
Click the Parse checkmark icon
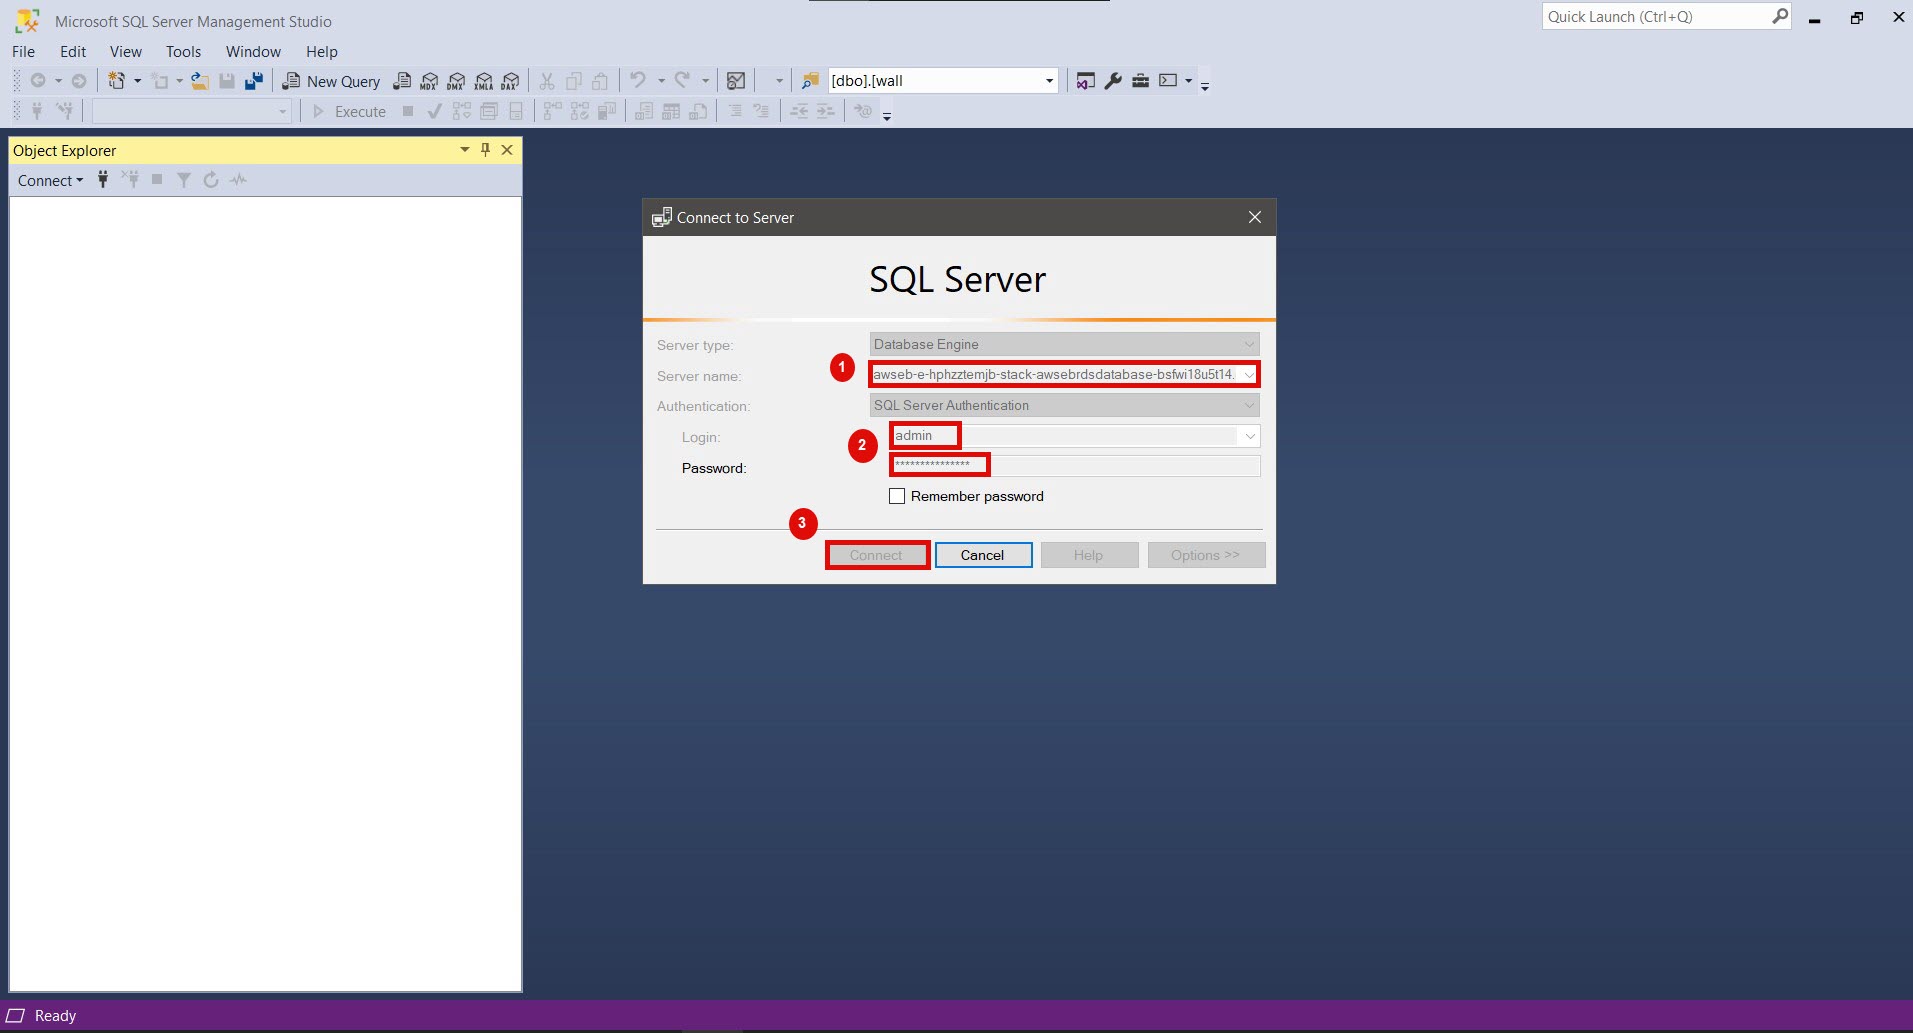[x=434, y=111]
